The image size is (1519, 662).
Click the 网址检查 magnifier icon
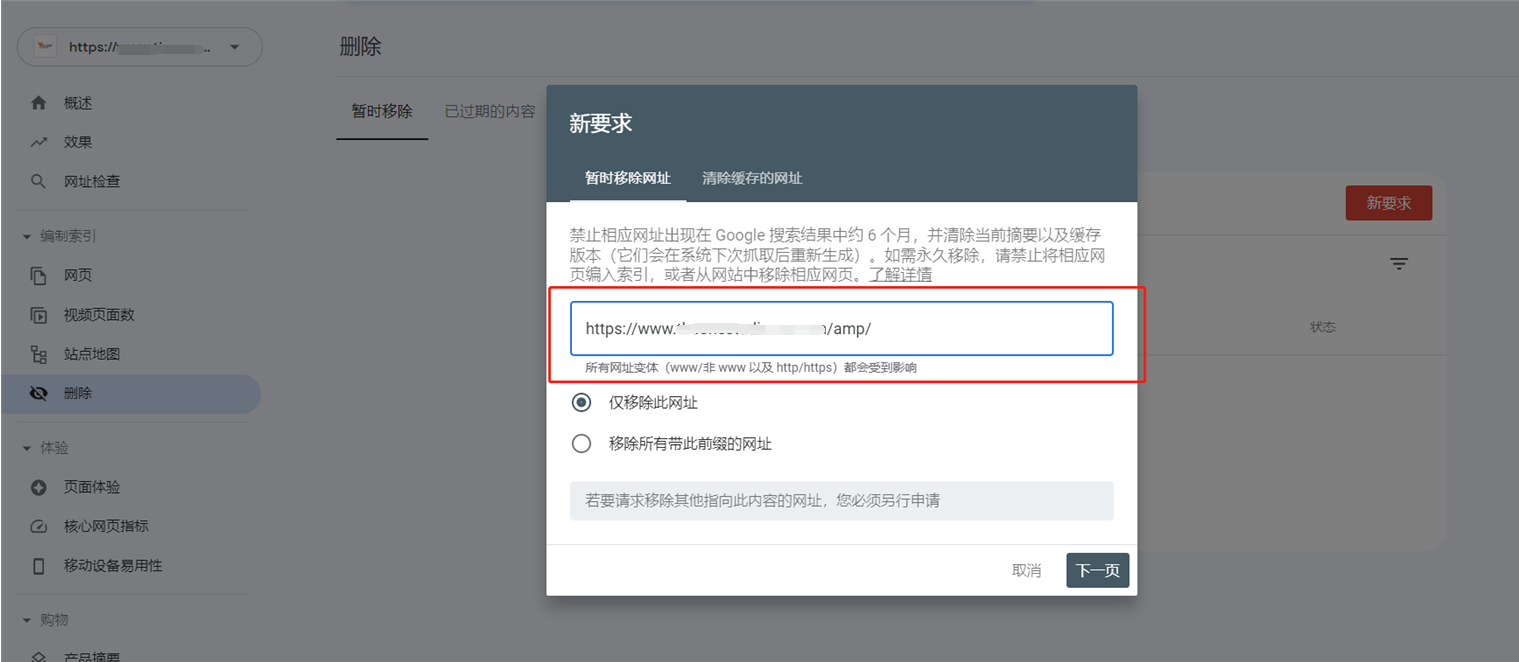[39, 181]
